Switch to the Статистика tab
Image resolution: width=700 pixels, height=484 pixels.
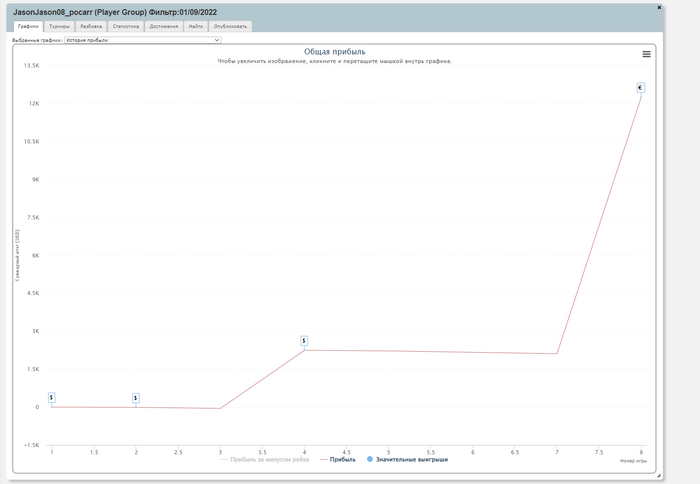pyautogui.click(x=125, y=26)
